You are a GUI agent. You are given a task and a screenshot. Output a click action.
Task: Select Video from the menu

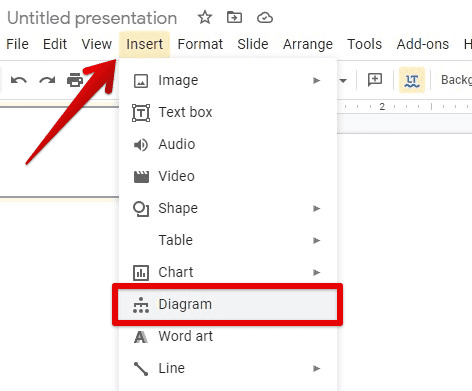click(x=228, y=176)
